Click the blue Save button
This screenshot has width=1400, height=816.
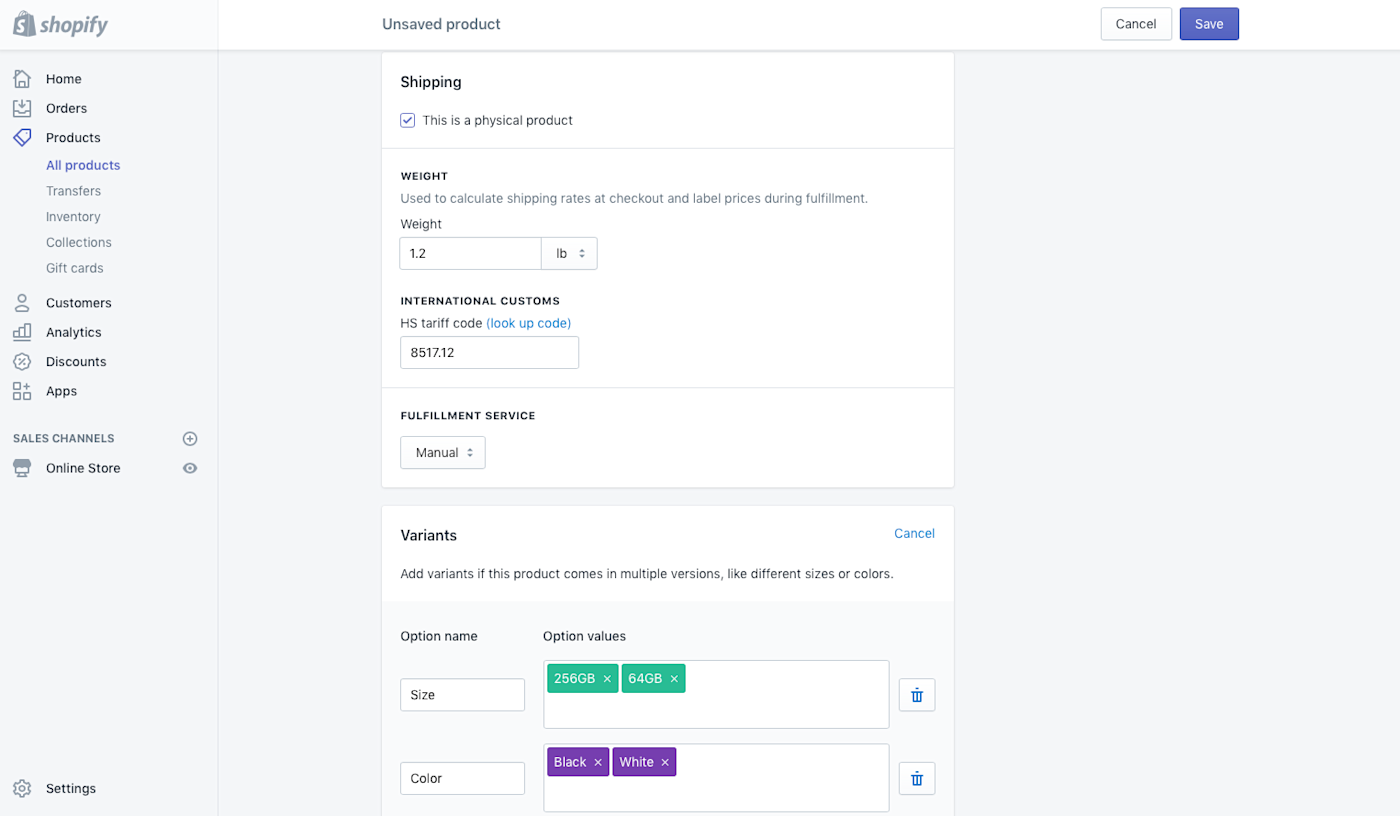click(x=1209, y=24)
